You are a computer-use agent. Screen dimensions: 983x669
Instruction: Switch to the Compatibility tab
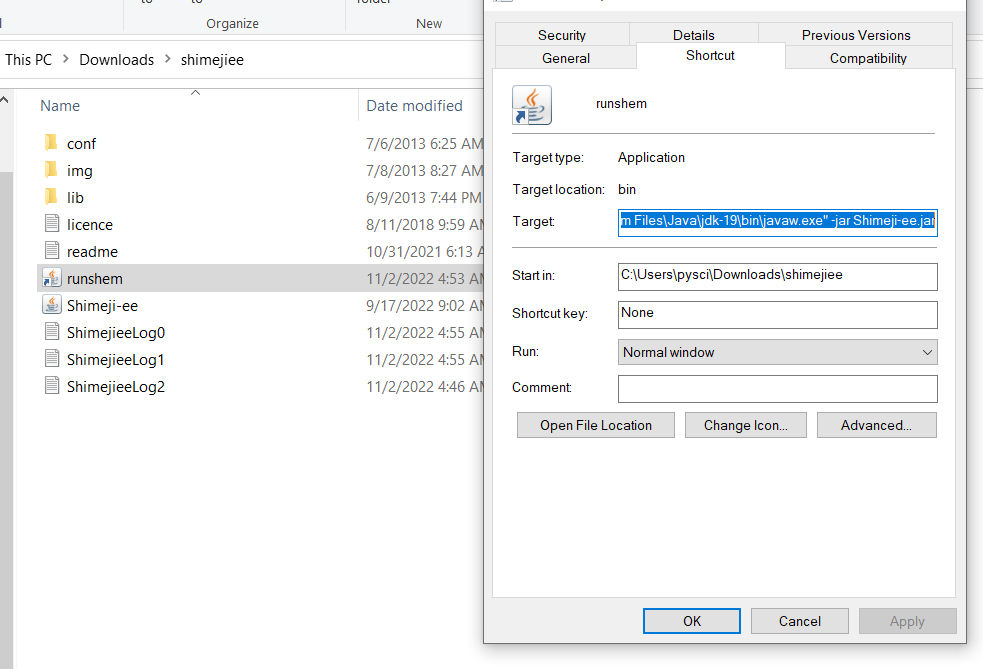click(x=868, y=58)
